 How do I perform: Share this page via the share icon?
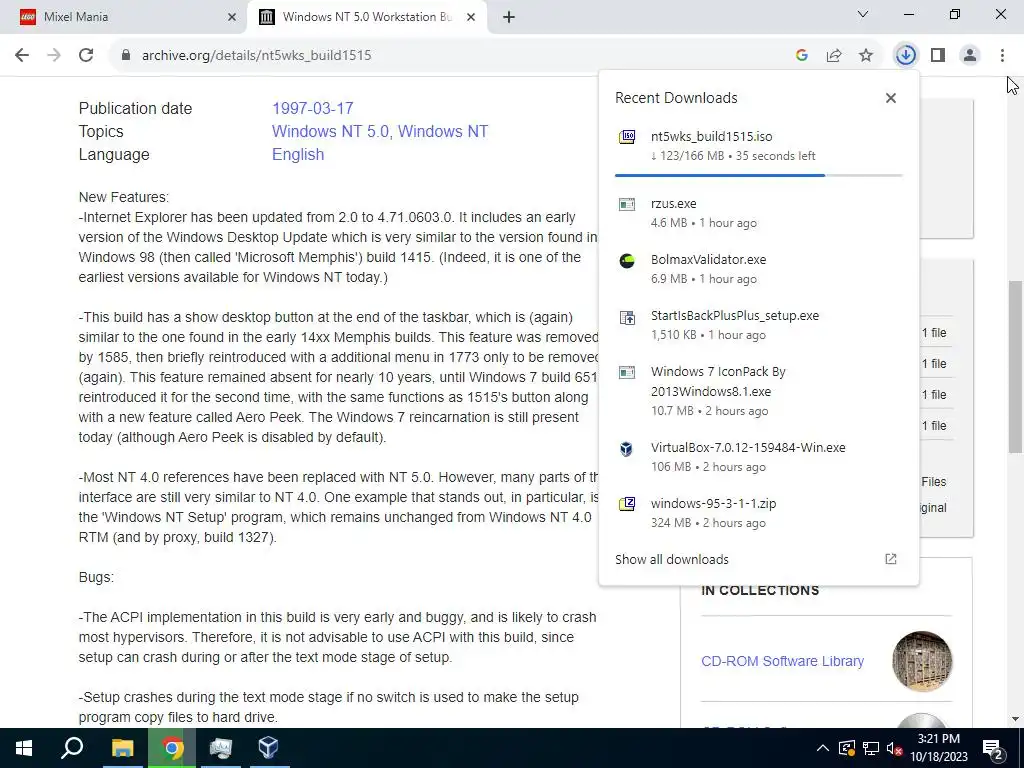(834, 55)
